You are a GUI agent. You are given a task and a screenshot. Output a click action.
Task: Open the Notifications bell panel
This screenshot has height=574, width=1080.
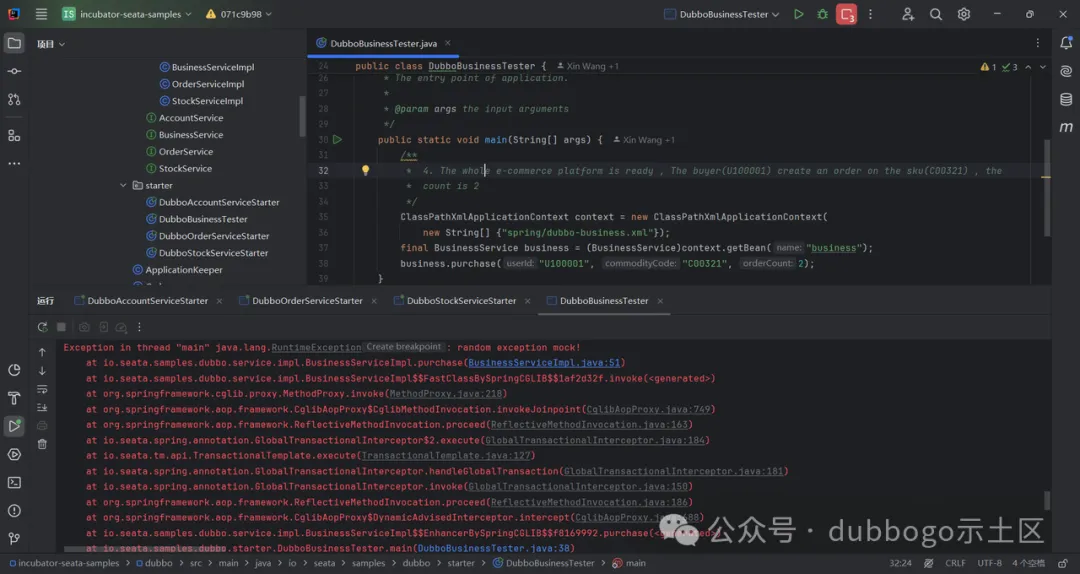click(x=1066, y=43)
